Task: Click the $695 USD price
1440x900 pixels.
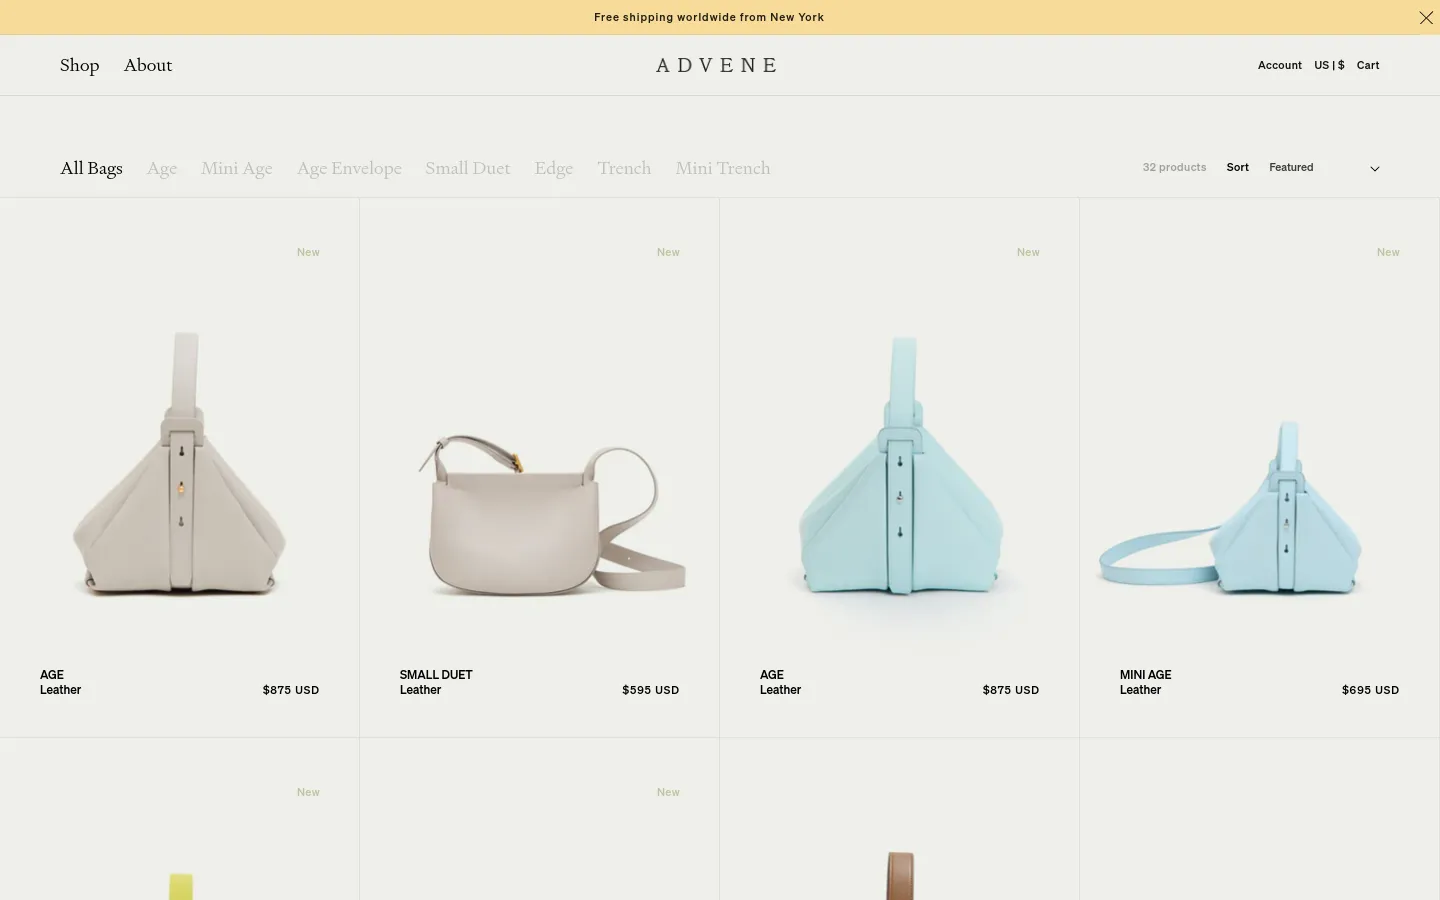Action: pos(1370,690)
